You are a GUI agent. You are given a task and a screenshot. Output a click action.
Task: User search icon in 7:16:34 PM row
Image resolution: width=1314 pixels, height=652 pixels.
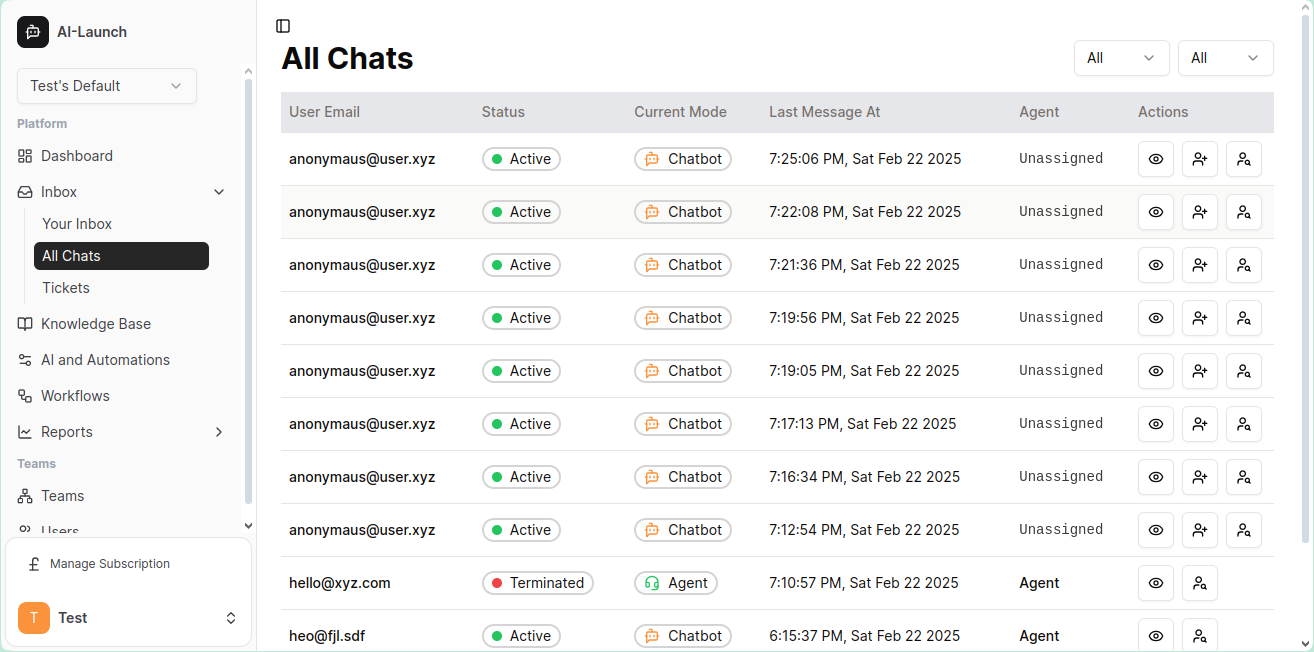1244,477
